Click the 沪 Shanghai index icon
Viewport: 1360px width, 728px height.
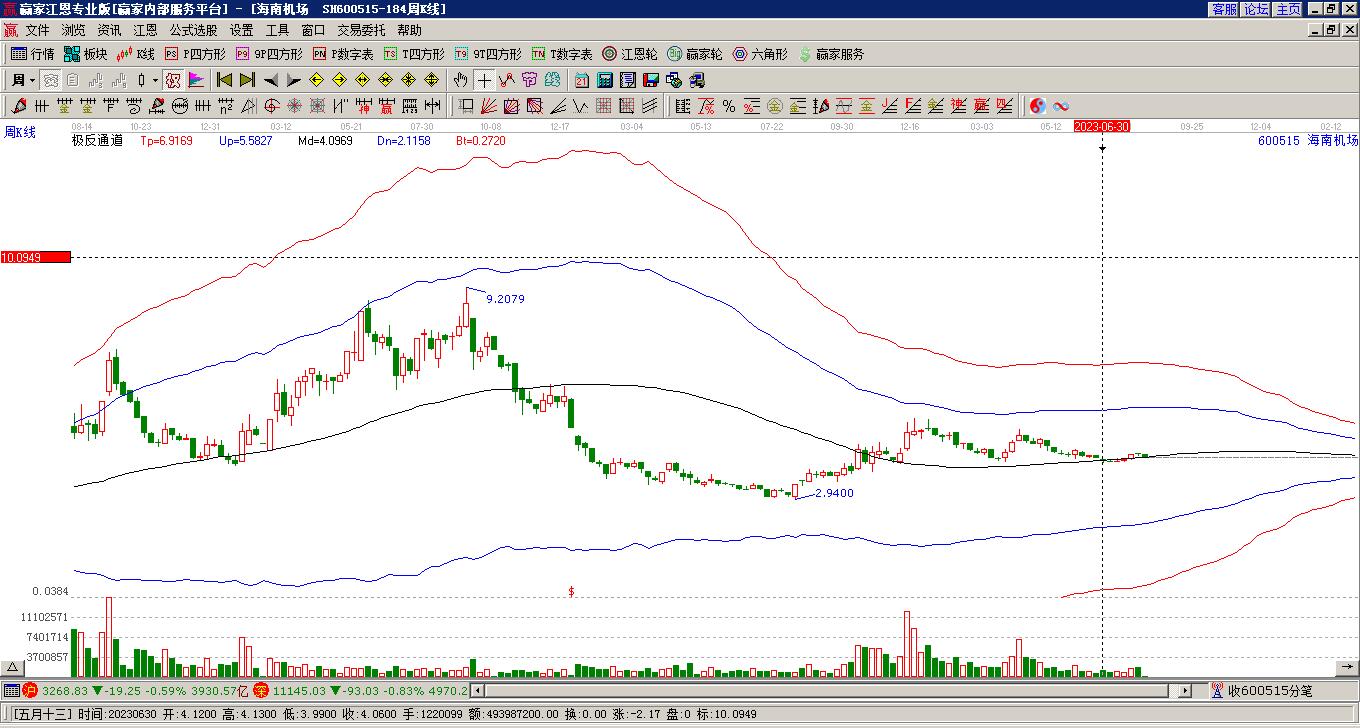click(30, 690)
